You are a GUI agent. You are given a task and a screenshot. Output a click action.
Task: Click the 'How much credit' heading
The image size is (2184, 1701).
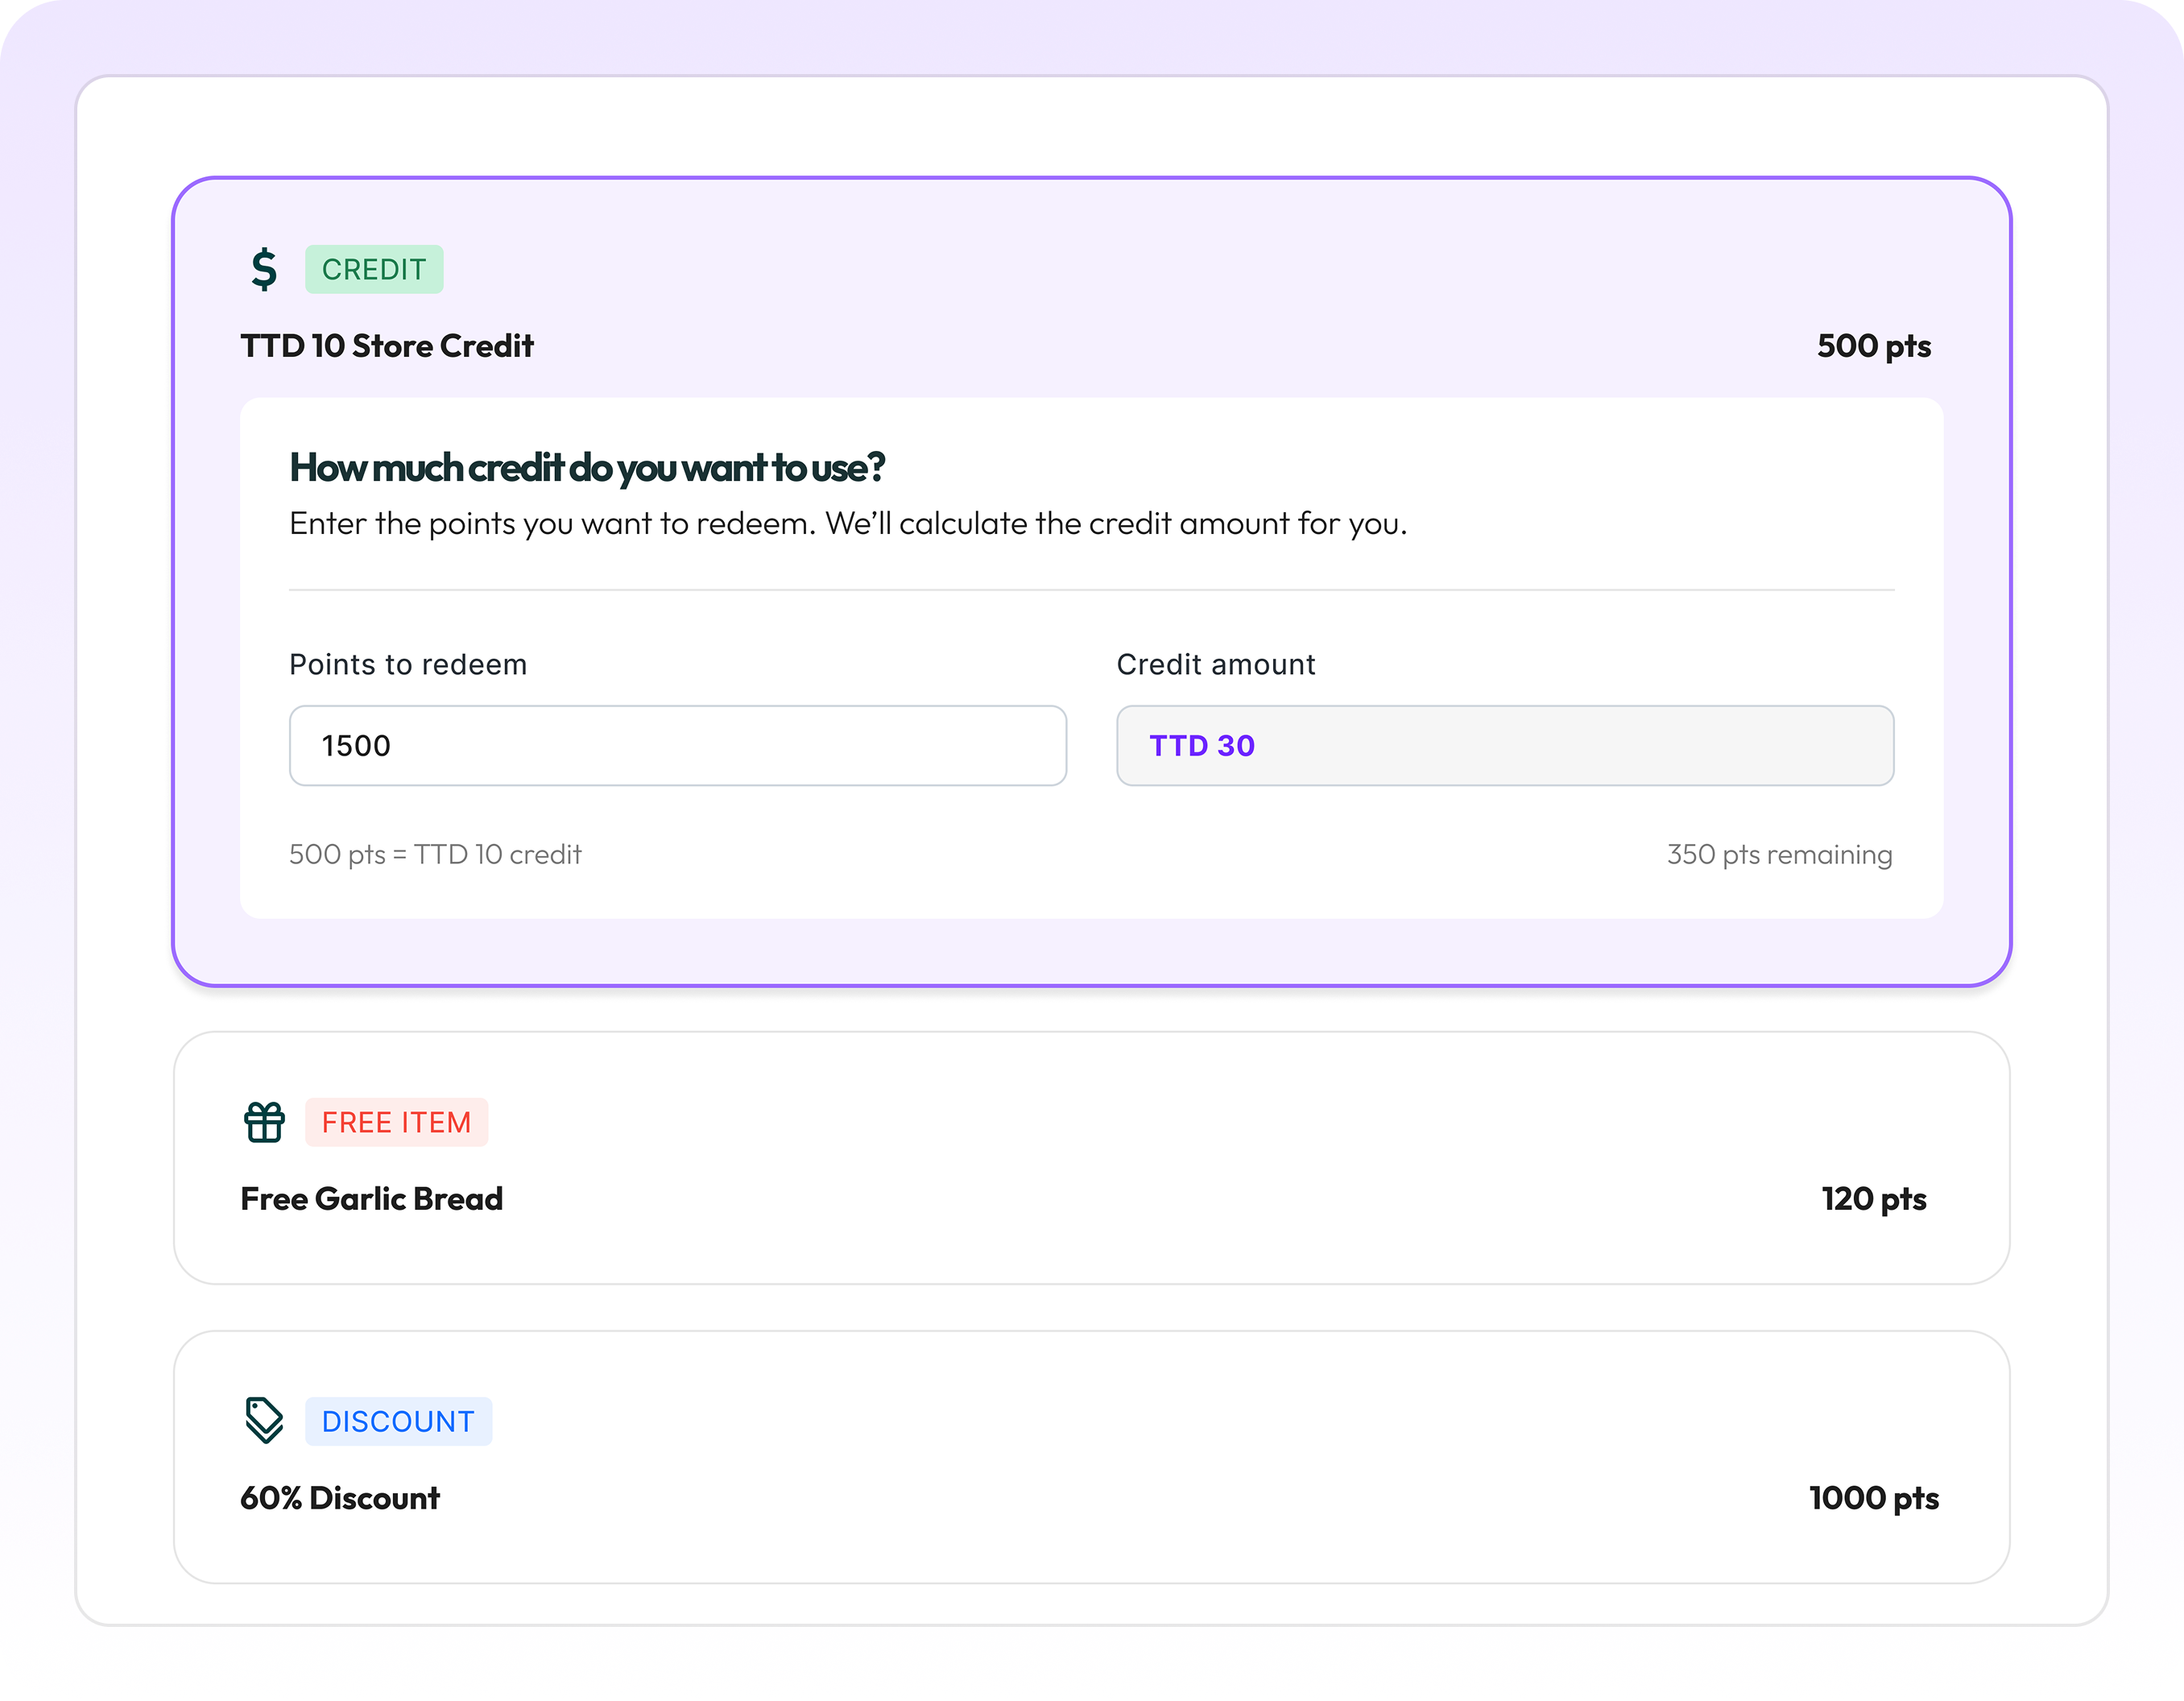pos(587,468)
